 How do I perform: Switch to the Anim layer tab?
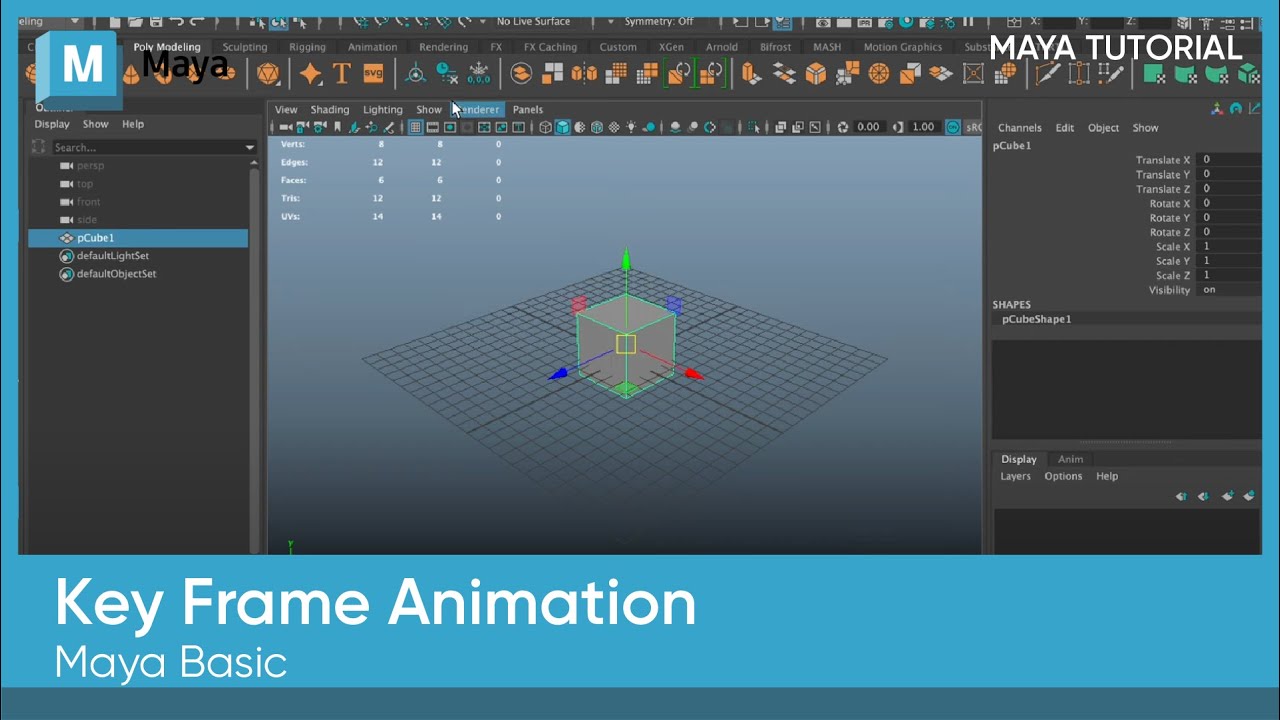(1071, 459)
